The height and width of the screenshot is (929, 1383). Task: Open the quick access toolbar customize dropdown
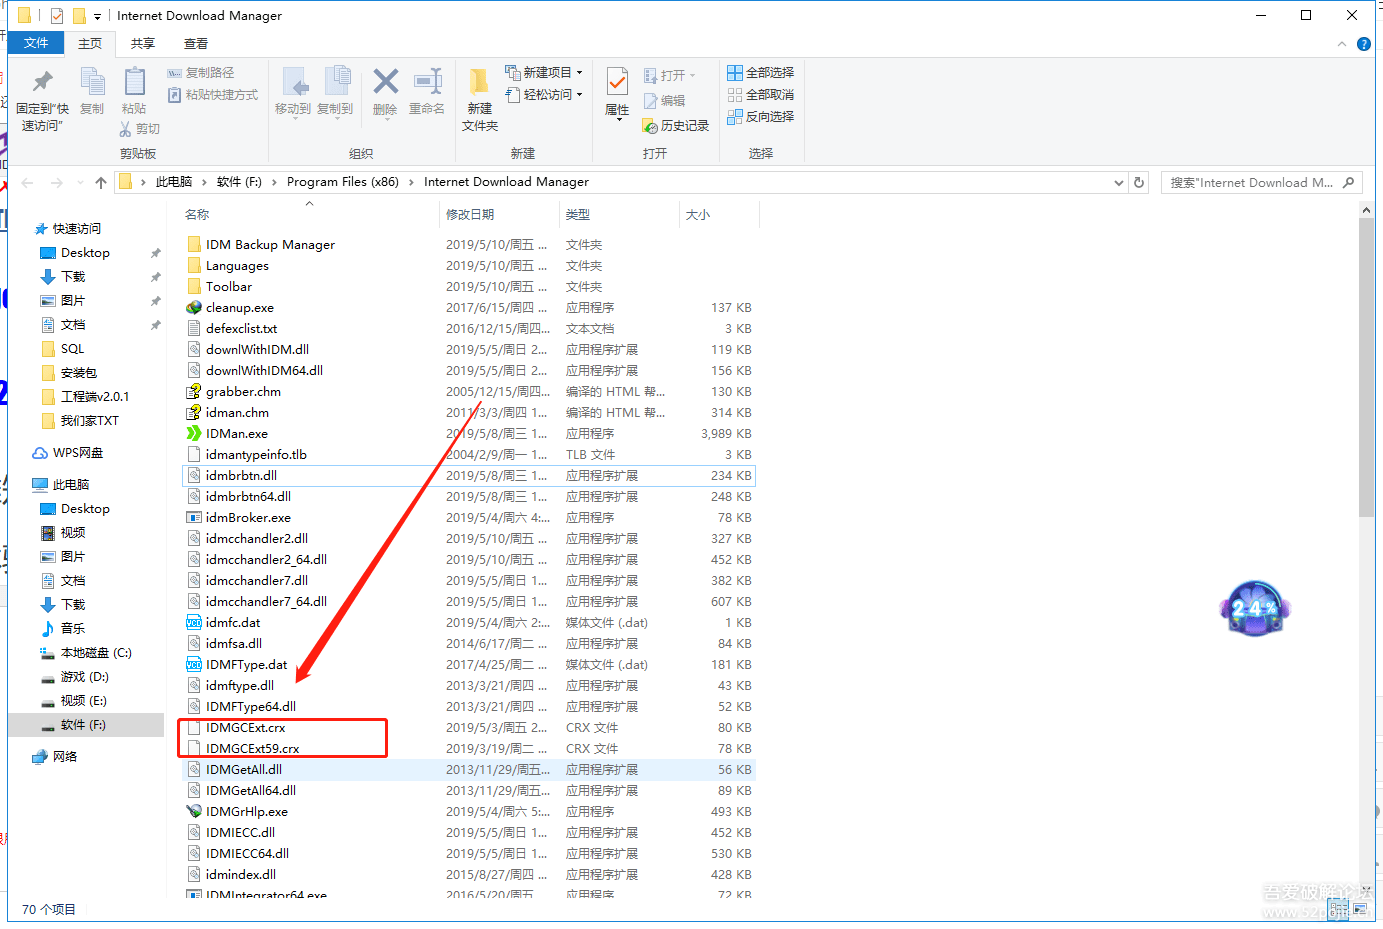point(97,16)
